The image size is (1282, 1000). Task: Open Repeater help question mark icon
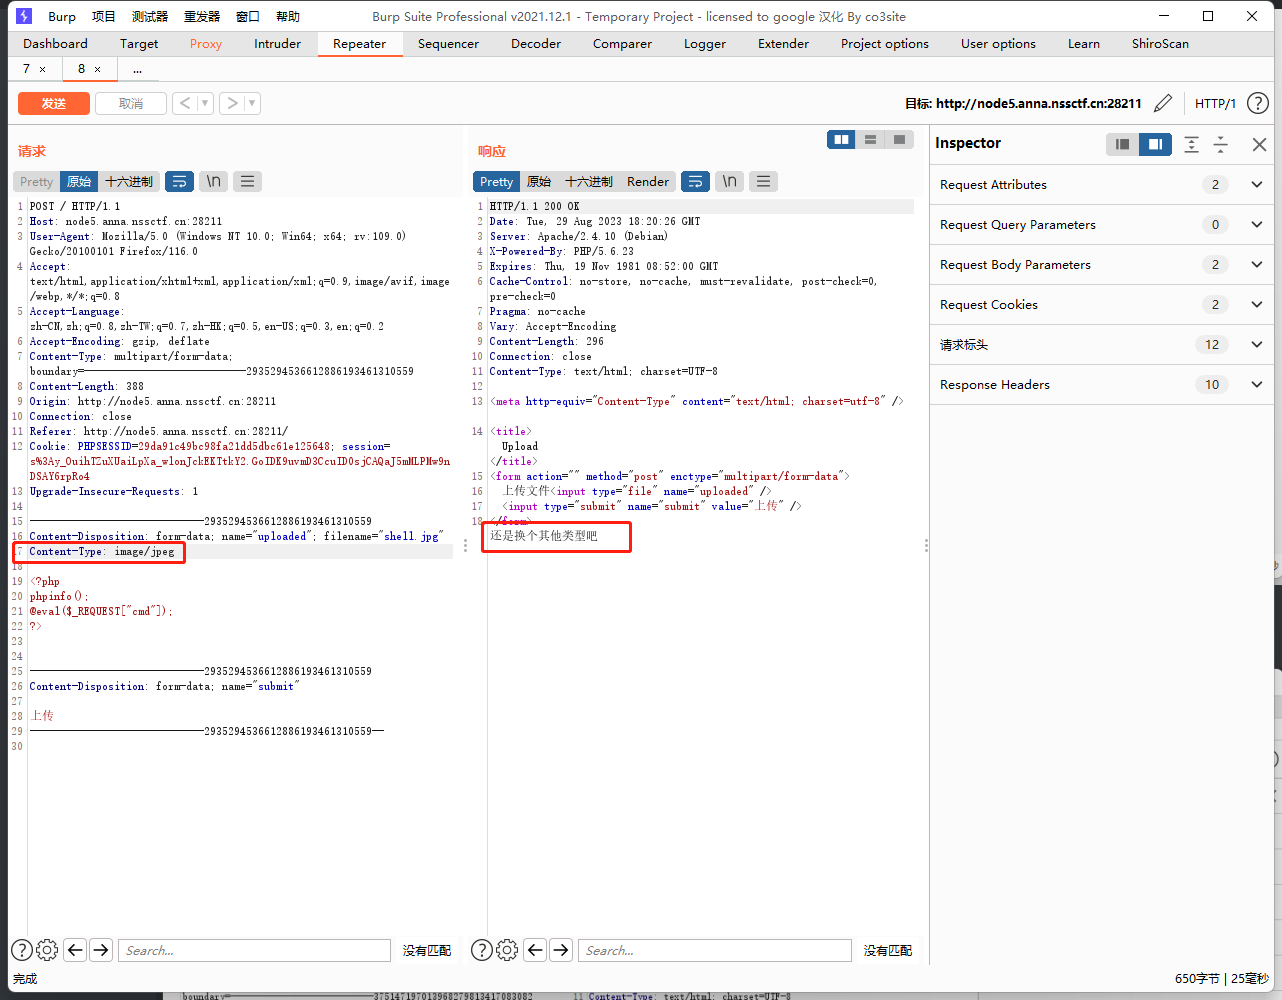1258,103
